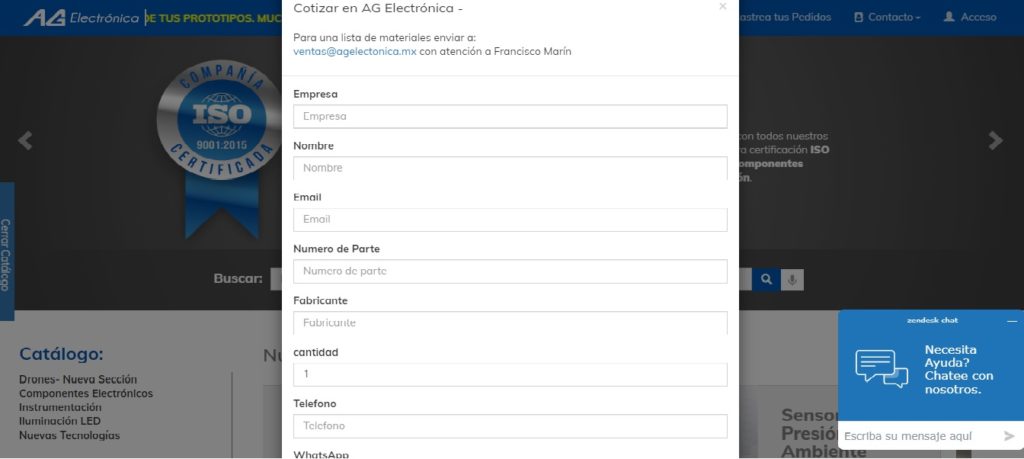Image resolution: width=1024 pixels, height=459 pixels.
Task: Activate the microphone voice search icon
Action: tap(792, 280)
